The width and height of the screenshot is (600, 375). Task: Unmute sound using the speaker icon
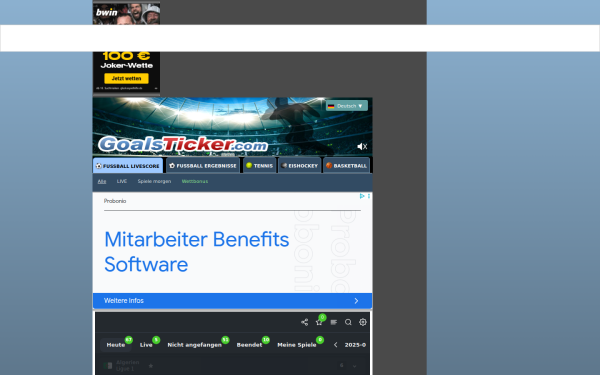click(362, 147)
